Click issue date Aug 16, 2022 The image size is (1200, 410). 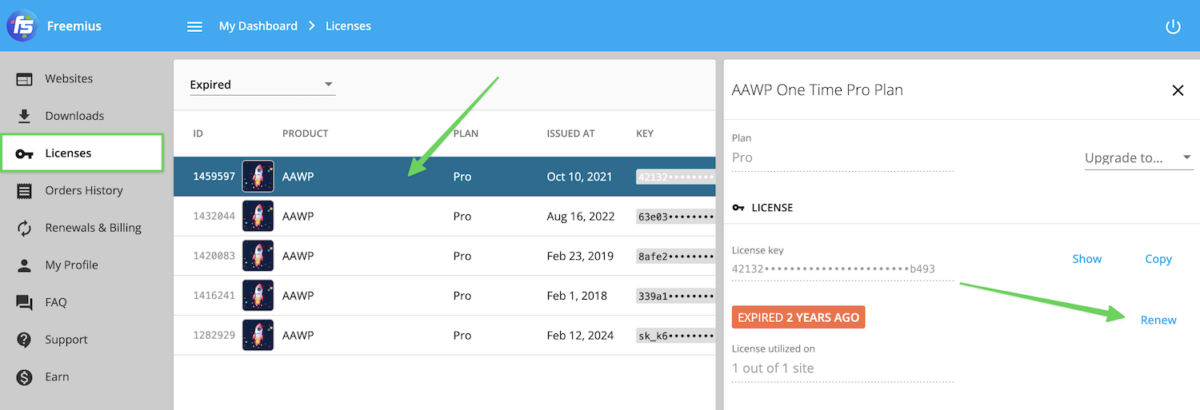coord(579,216)
